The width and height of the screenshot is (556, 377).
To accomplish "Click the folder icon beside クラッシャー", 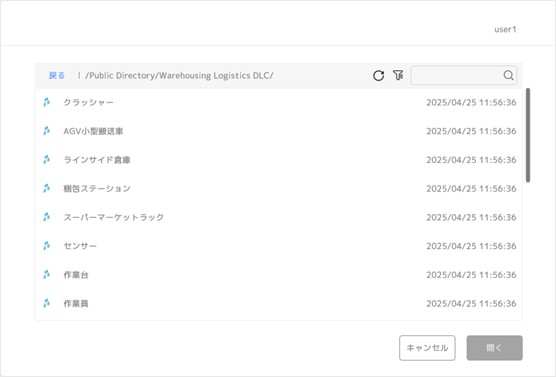I will click(x=46, y=102).
